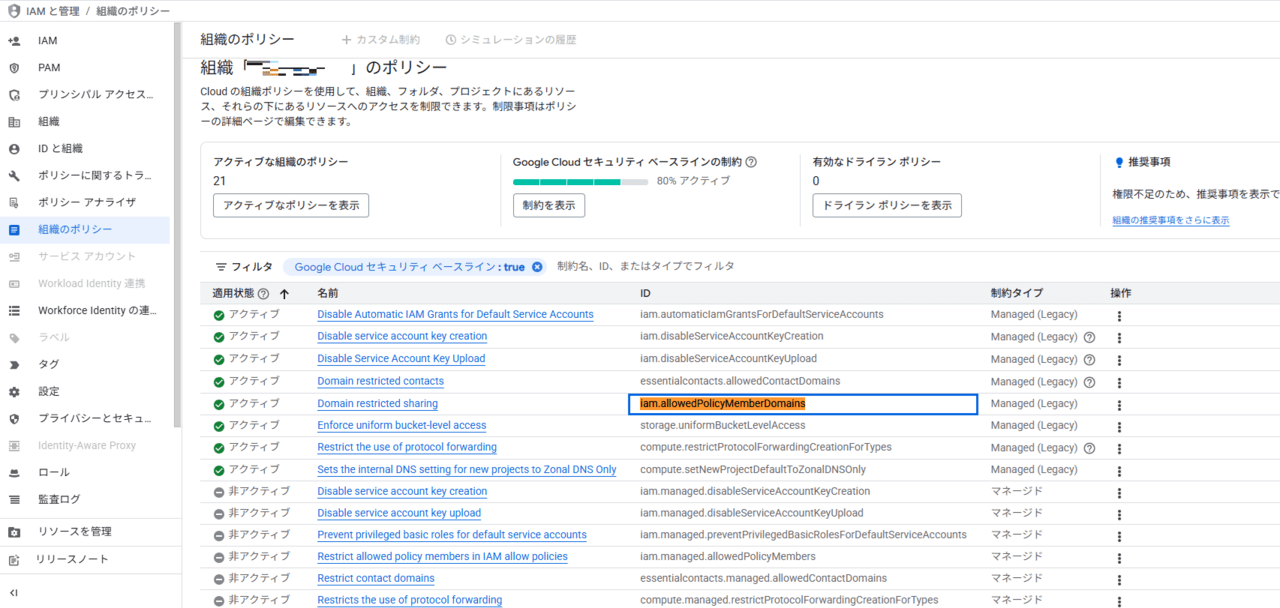Open actions menu for compute.restrictProtocolForwardingCreationForTypes row
Viewport: 1280px width, 608px height.
tap(1119, 448)
